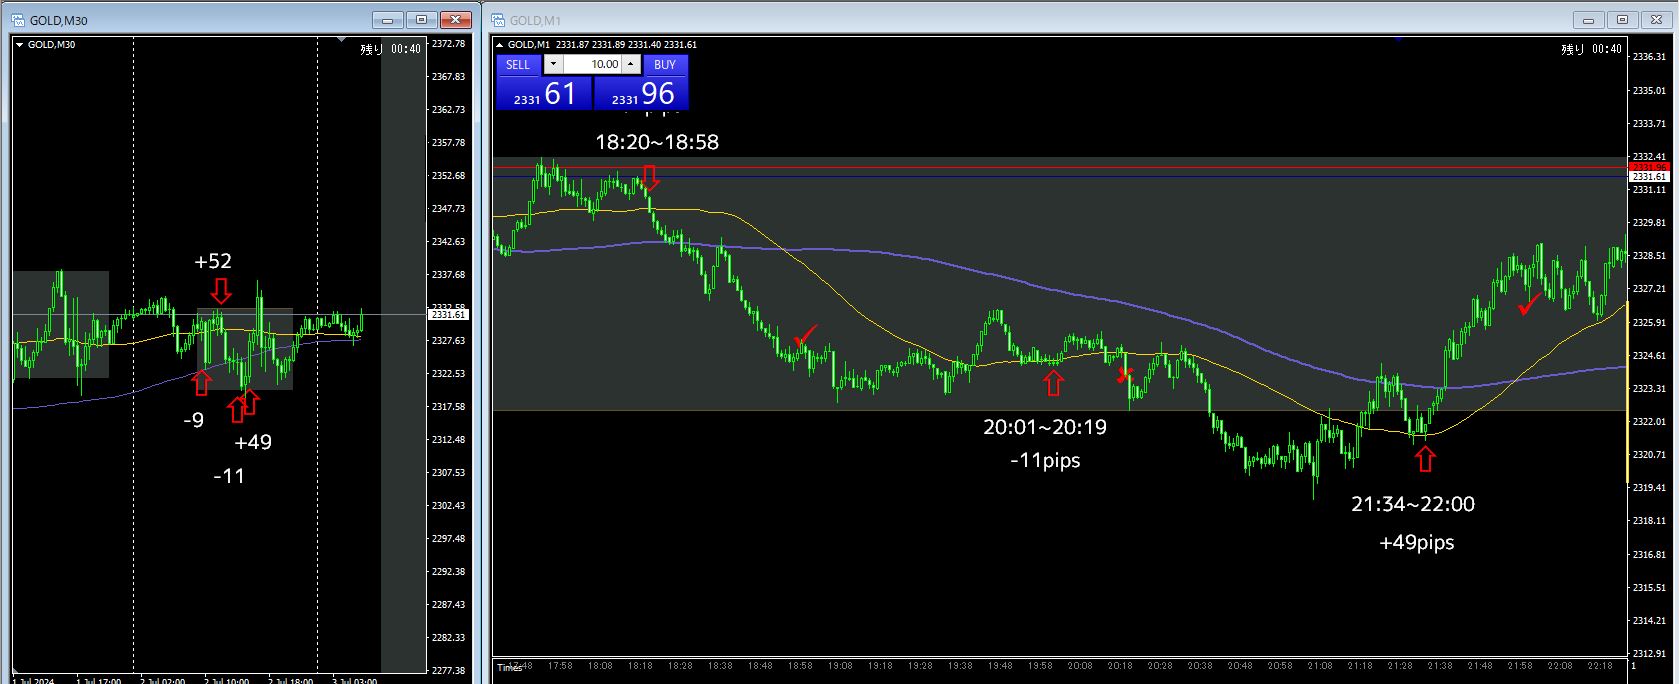
Task: Click the 20:01~20:19 text label on M1 chart
Action: (x=1045, y=427)
